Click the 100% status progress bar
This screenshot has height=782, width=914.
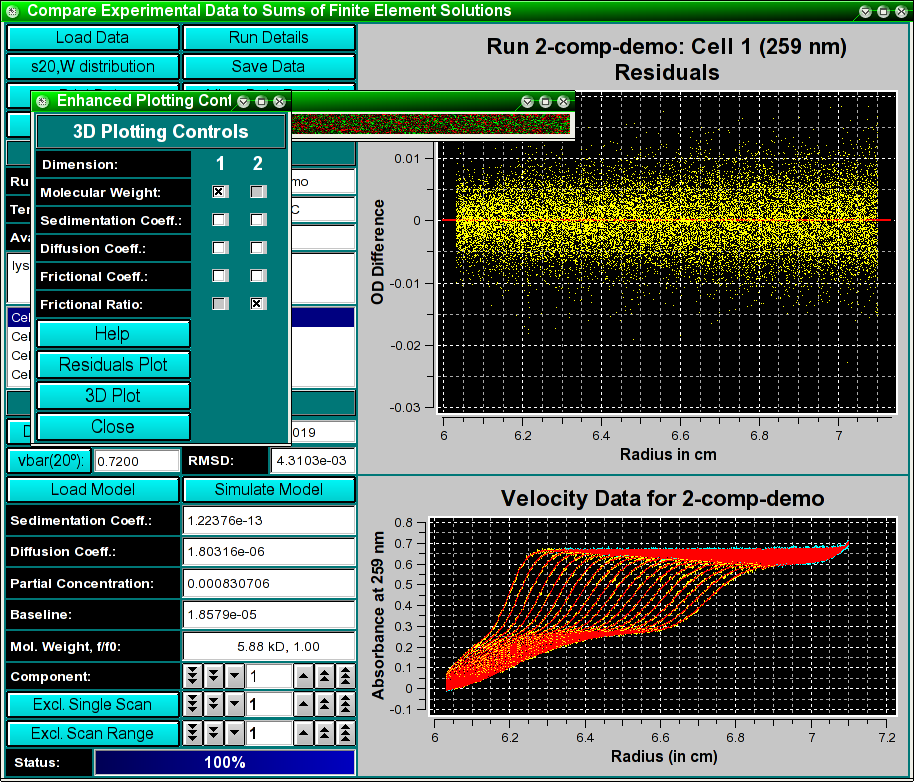tap(224, 762)
